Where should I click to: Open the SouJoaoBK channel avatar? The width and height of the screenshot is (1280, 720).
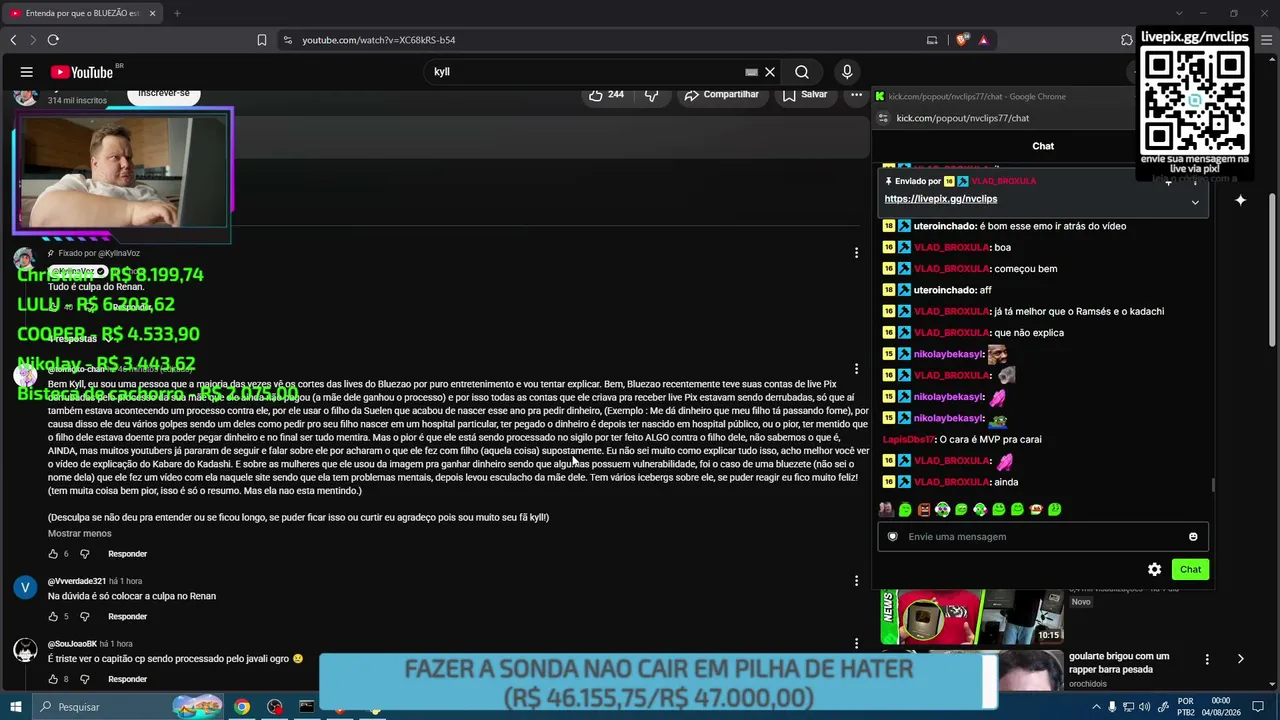click(25, 651)
